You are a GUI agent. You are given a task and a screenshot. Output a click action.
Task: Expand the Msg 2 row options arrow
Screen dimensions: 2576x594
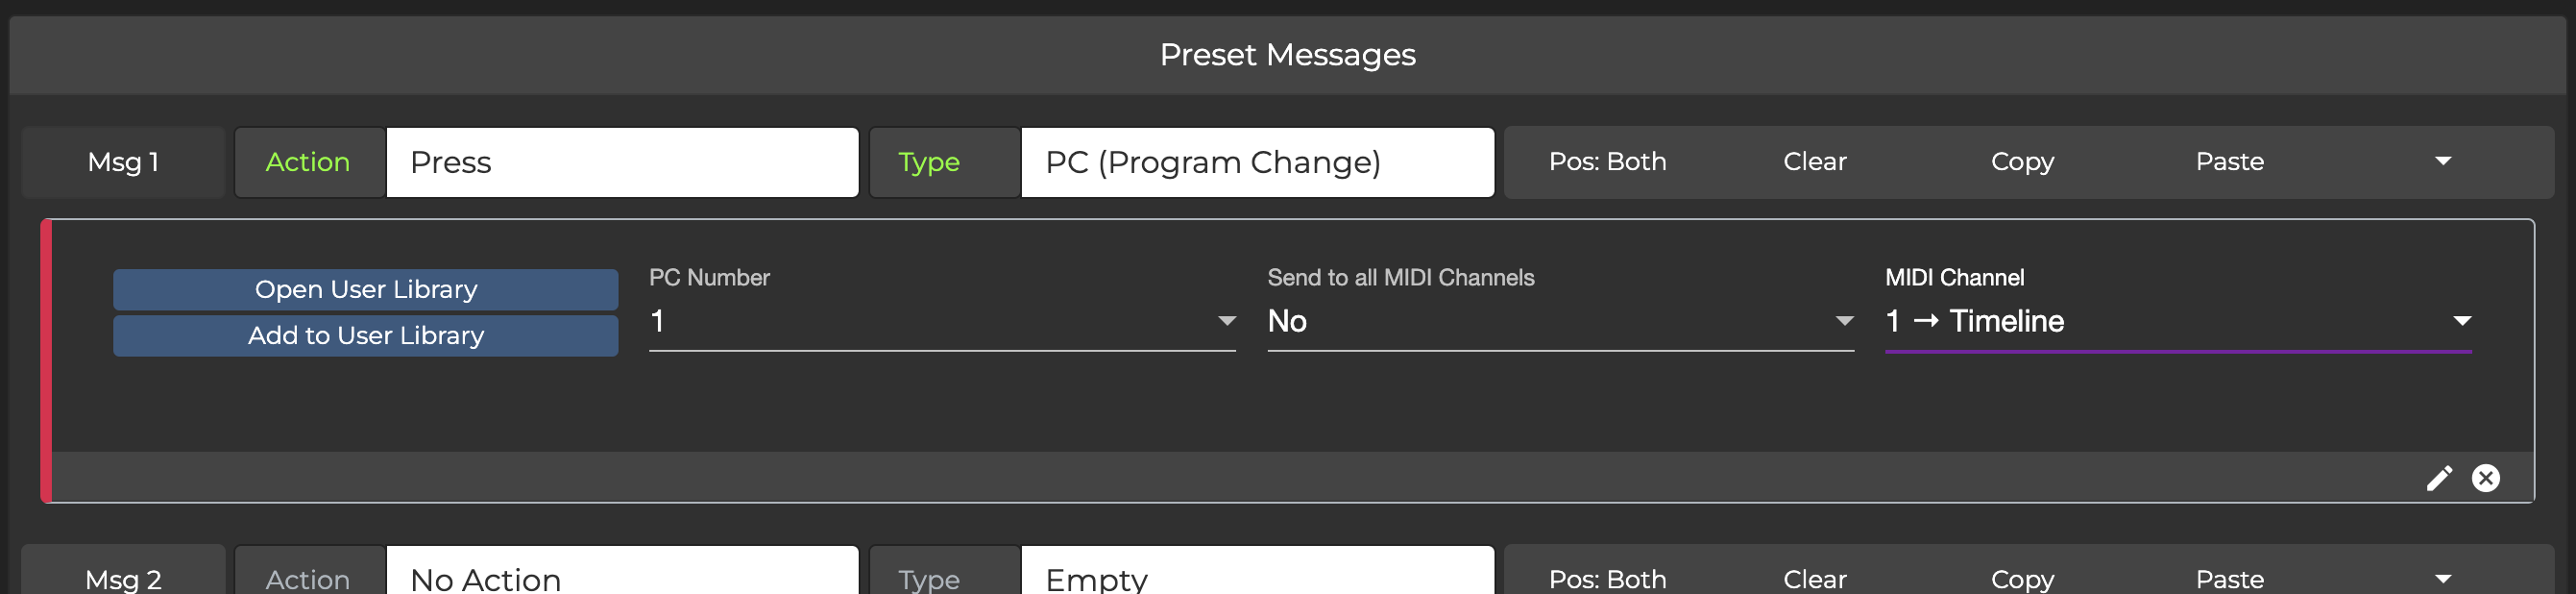[2443, 579]
